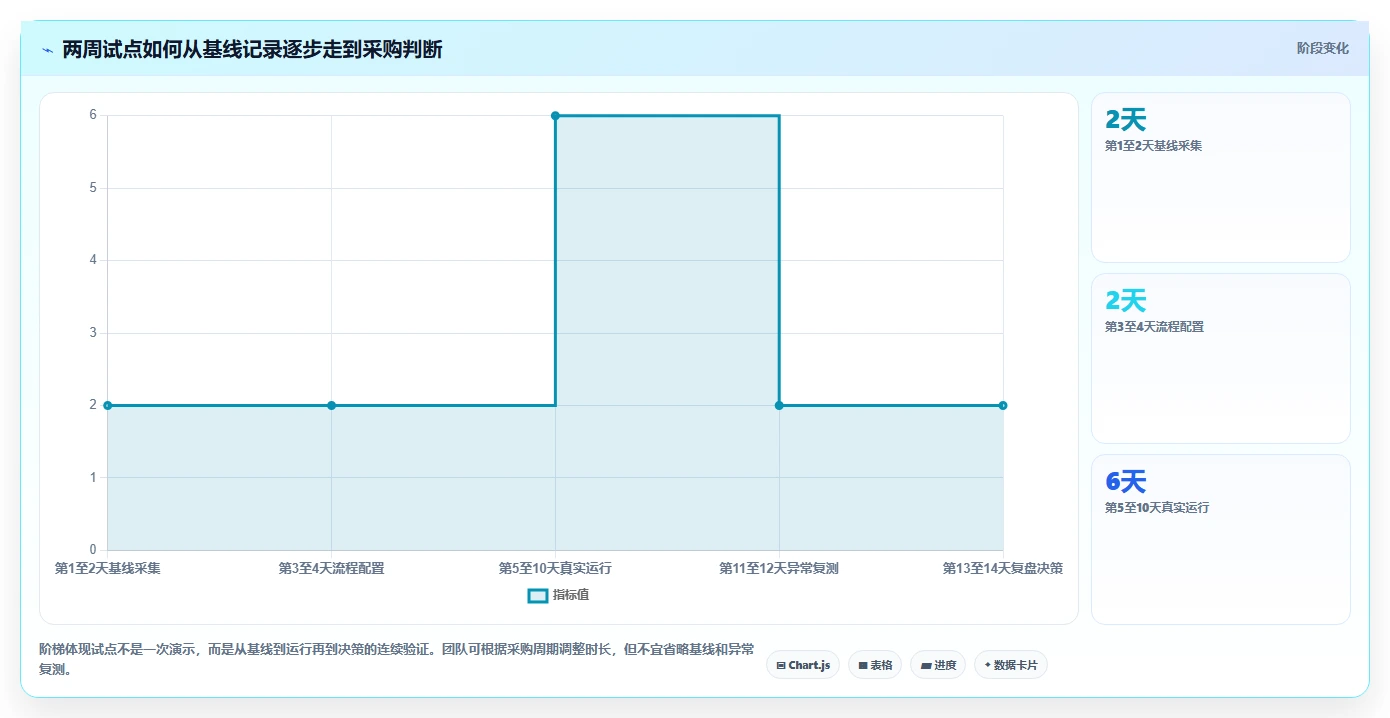The width and height of the screenshot is (1390, 718).
Task: Click the x-axis label 第11至12天异常复测
Action: [779, 568]
